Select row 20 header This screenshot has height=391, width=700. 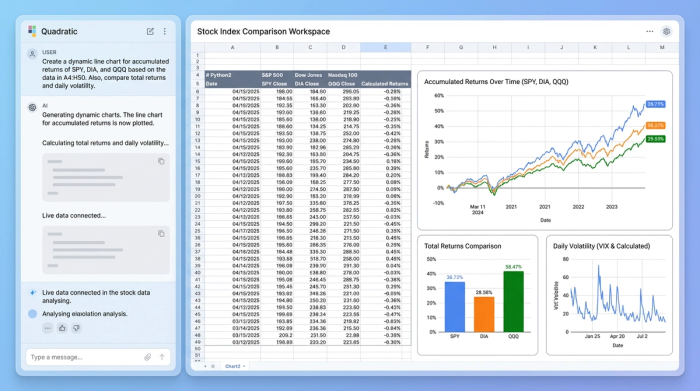(x=197, y=196)
